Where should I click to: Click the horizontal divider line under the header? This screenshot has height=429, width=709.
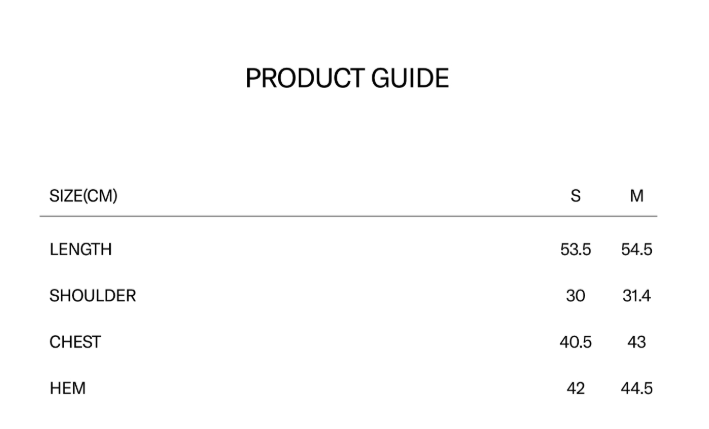[348, 216]
